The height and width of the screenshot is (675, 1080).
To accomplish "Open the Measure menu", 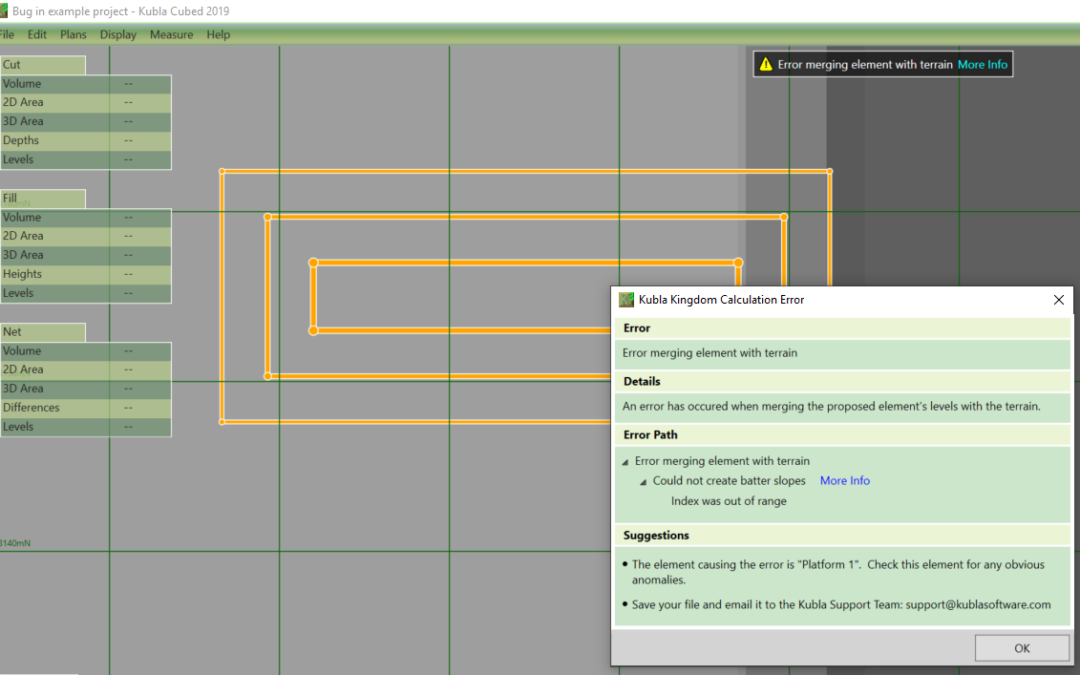I will point(172,34).
